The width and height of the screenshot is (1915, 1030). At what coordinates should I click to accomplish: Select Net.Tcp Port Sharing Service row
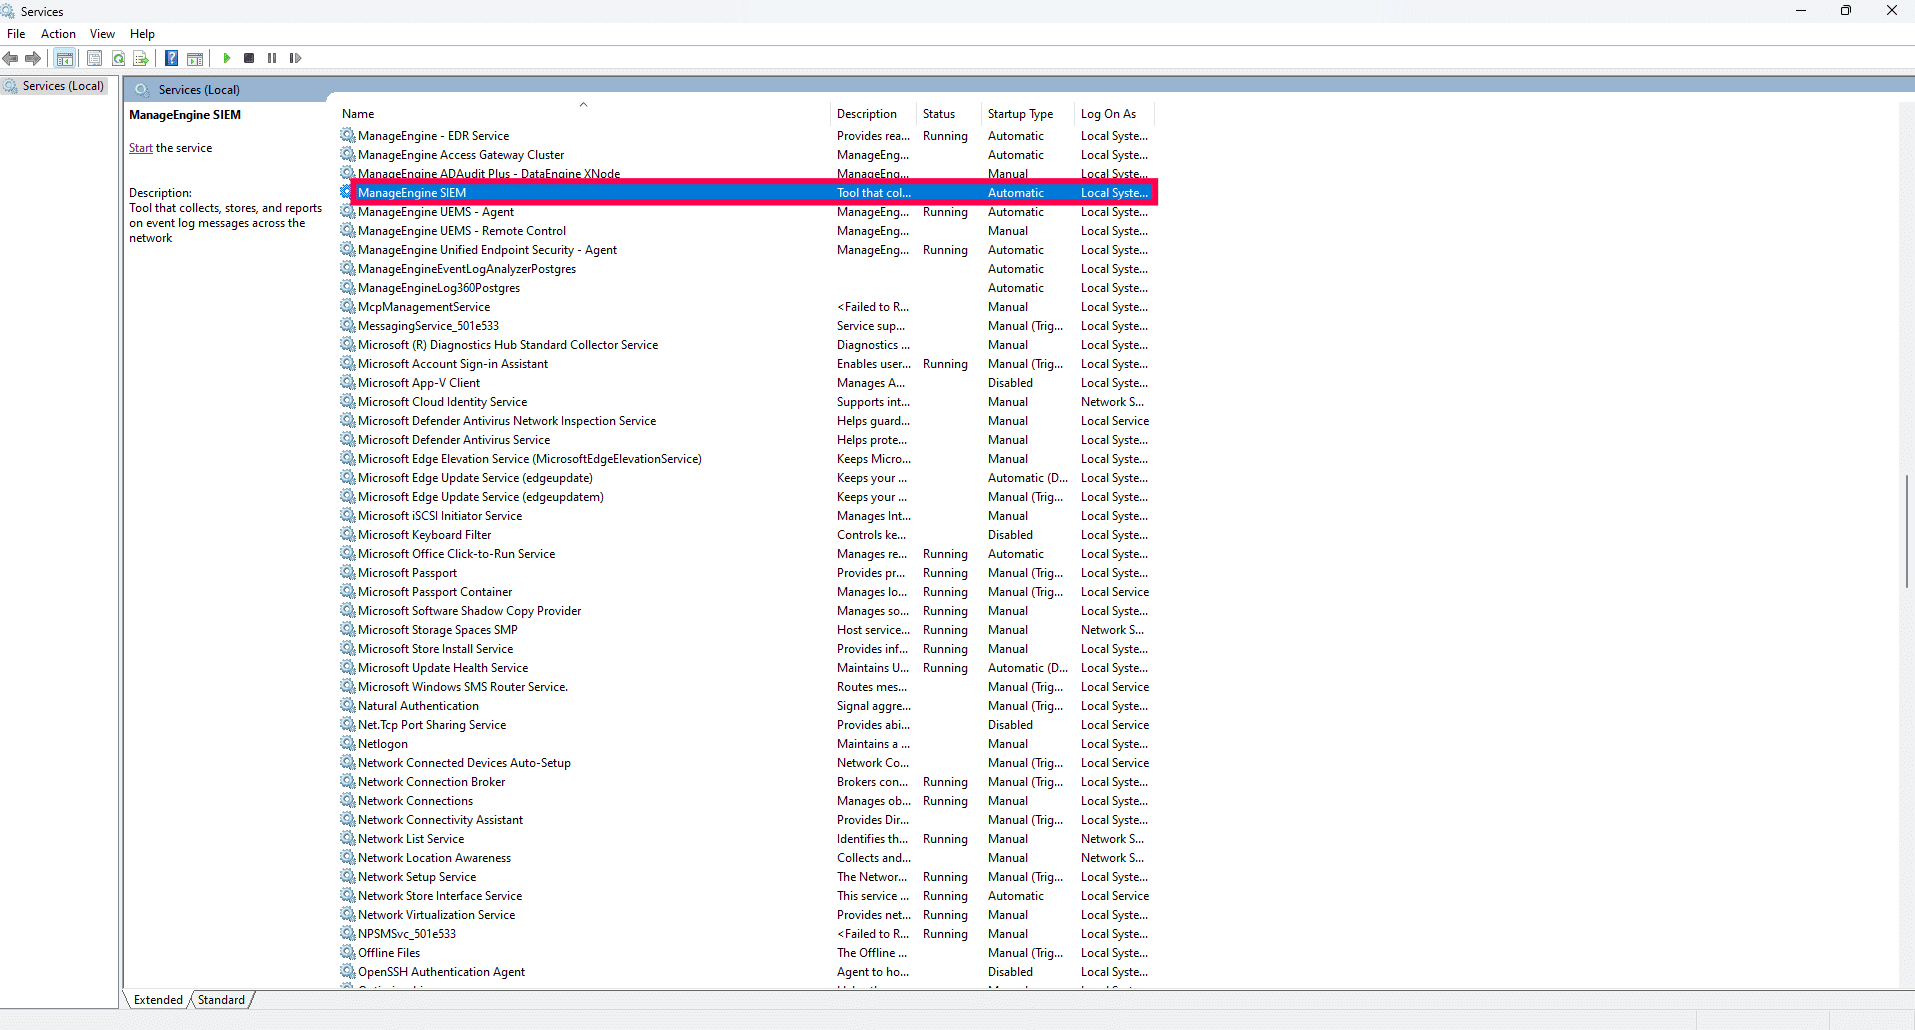[x=747, y=725]
